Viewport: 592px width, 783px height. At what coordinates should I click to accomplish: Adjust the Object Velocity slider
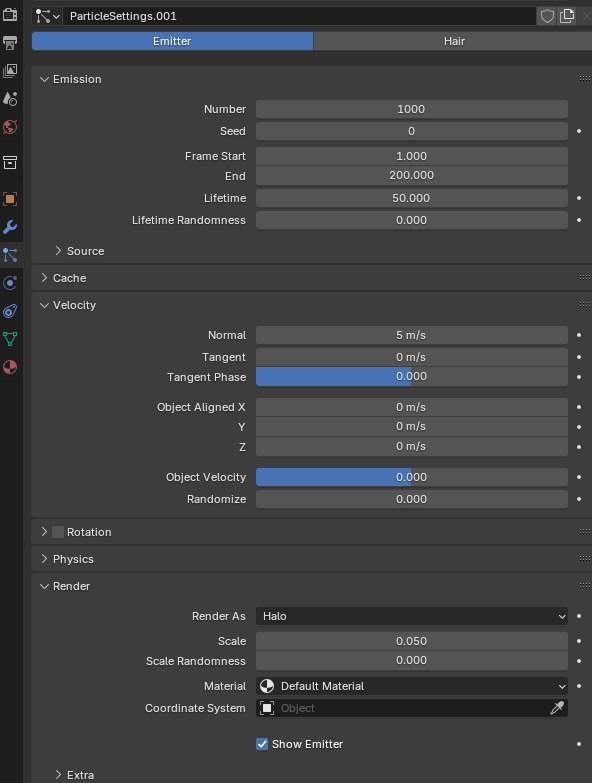click(412, 477)
